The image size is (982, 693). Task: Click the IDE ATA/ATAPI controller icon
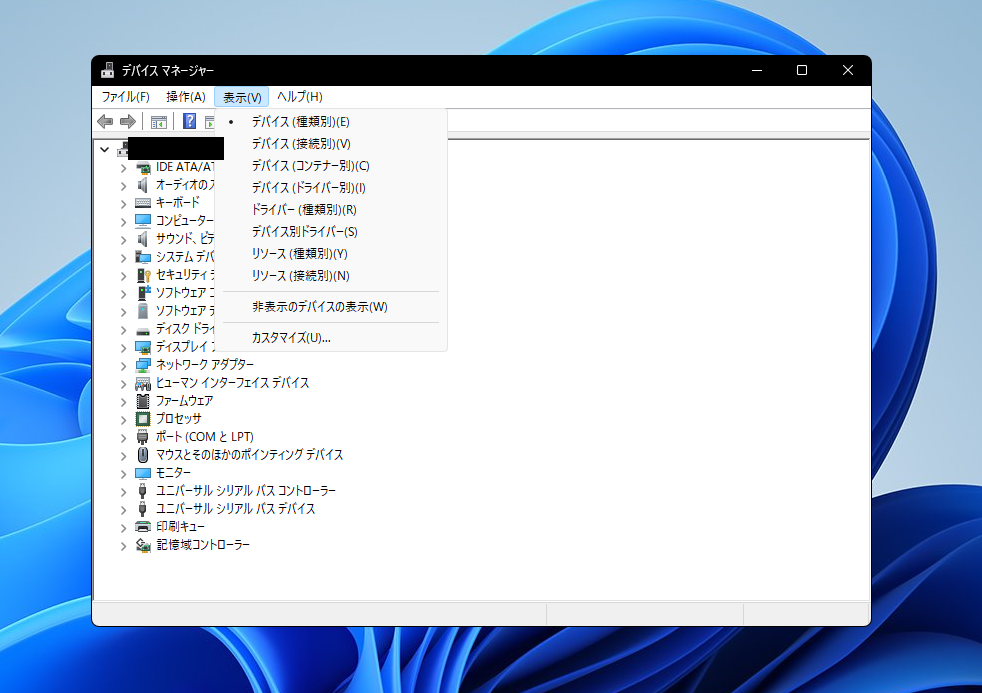click(x=143, y=168)
